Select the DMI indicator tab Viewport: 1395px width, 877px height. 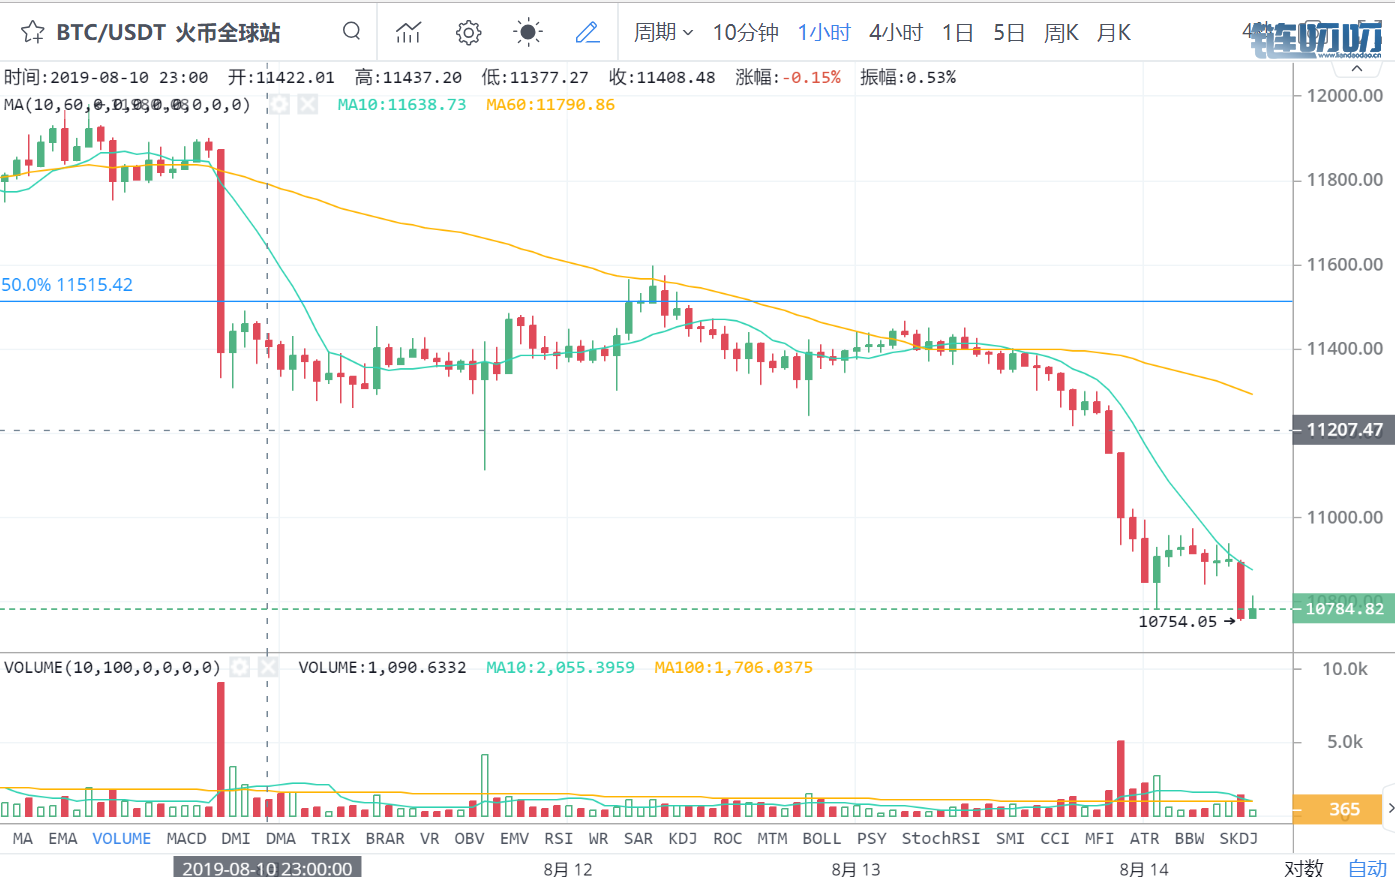point(236,838)
